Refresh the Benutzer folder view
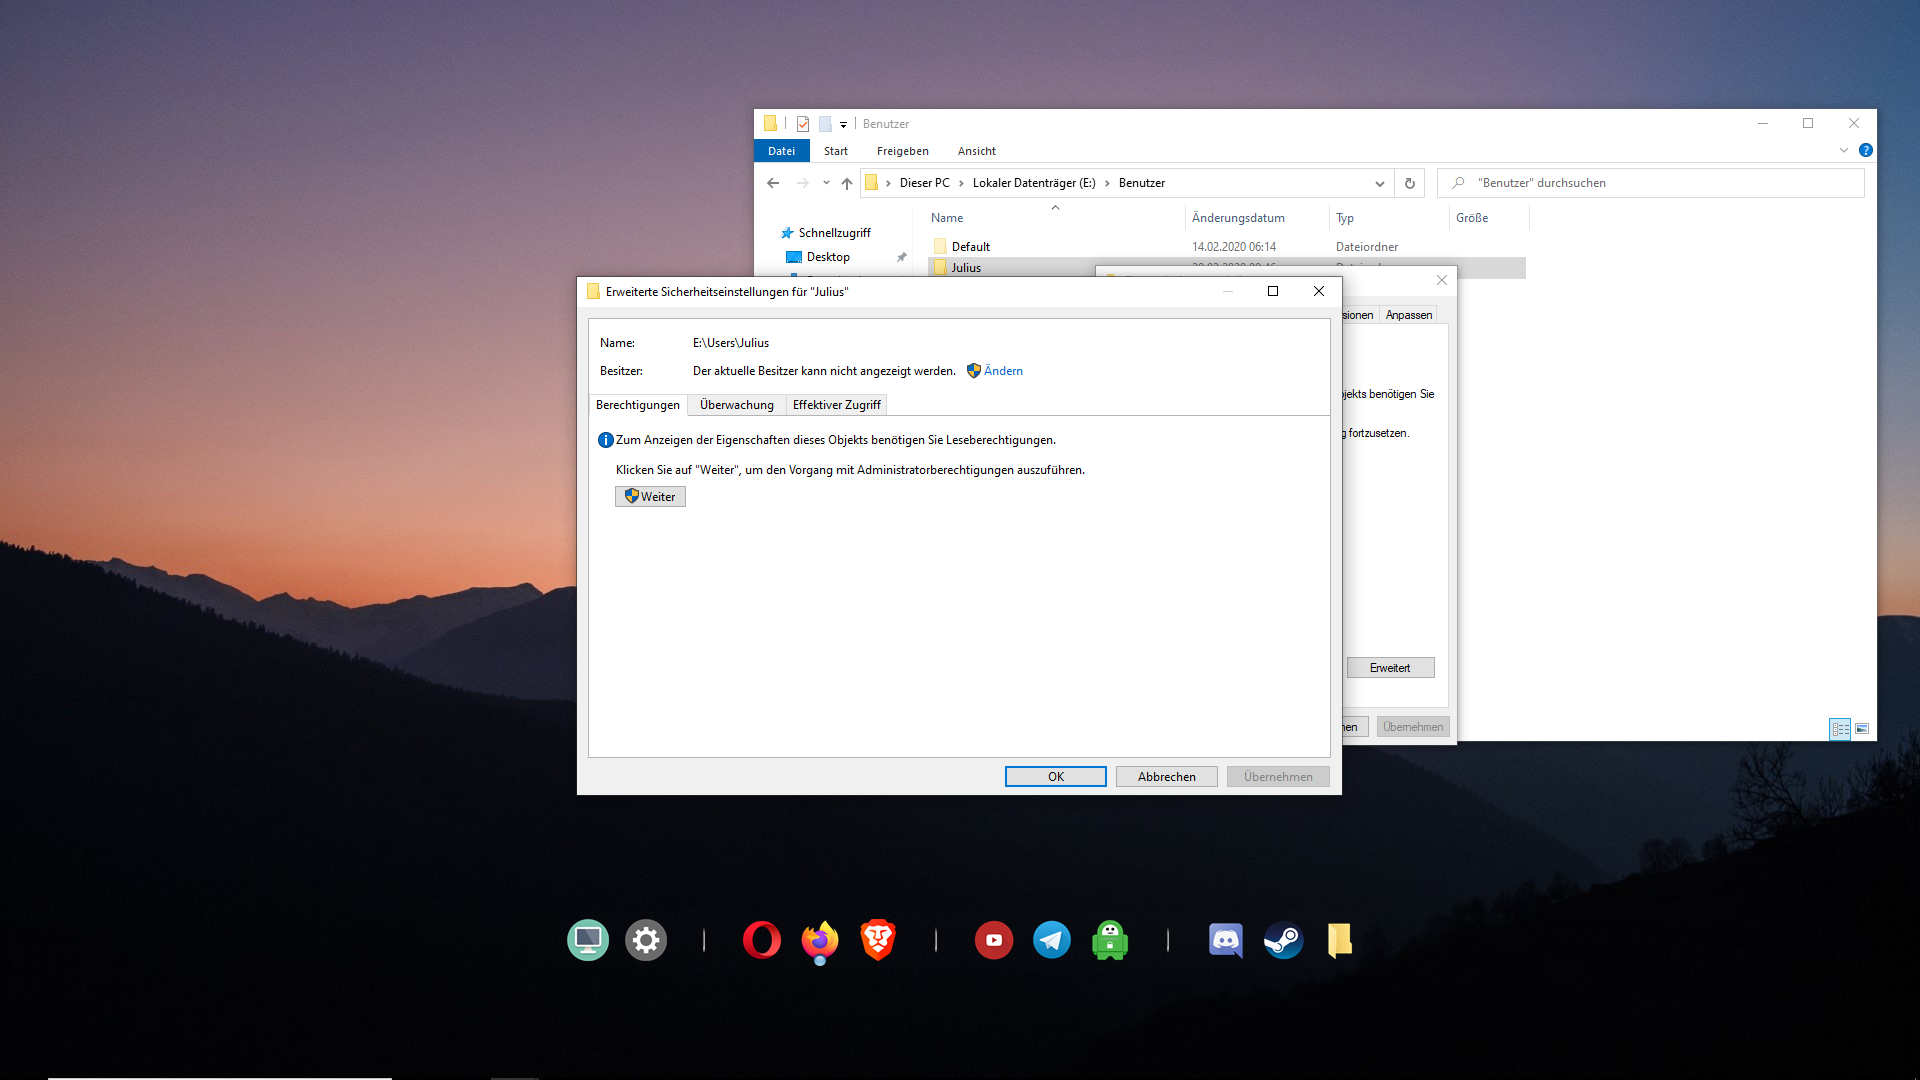The image size is (1920, 1080). pos(1410,183)
